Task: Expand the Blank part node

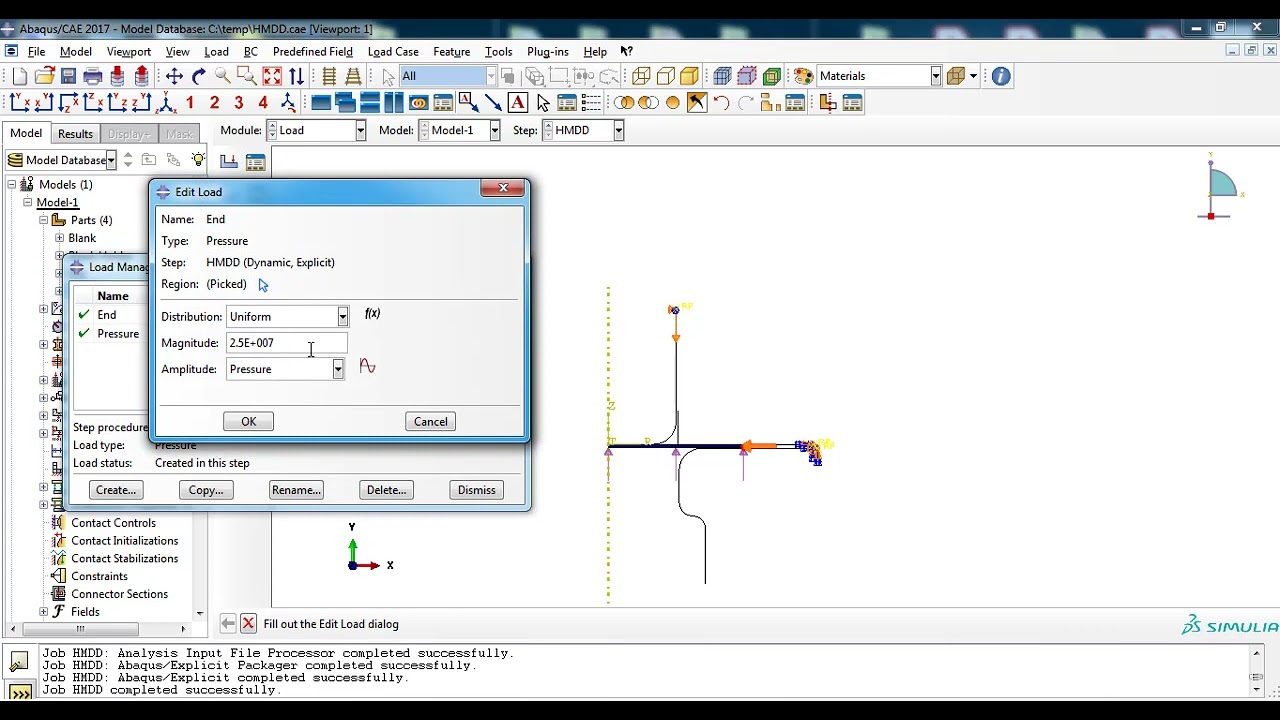Action: (59, 238)
